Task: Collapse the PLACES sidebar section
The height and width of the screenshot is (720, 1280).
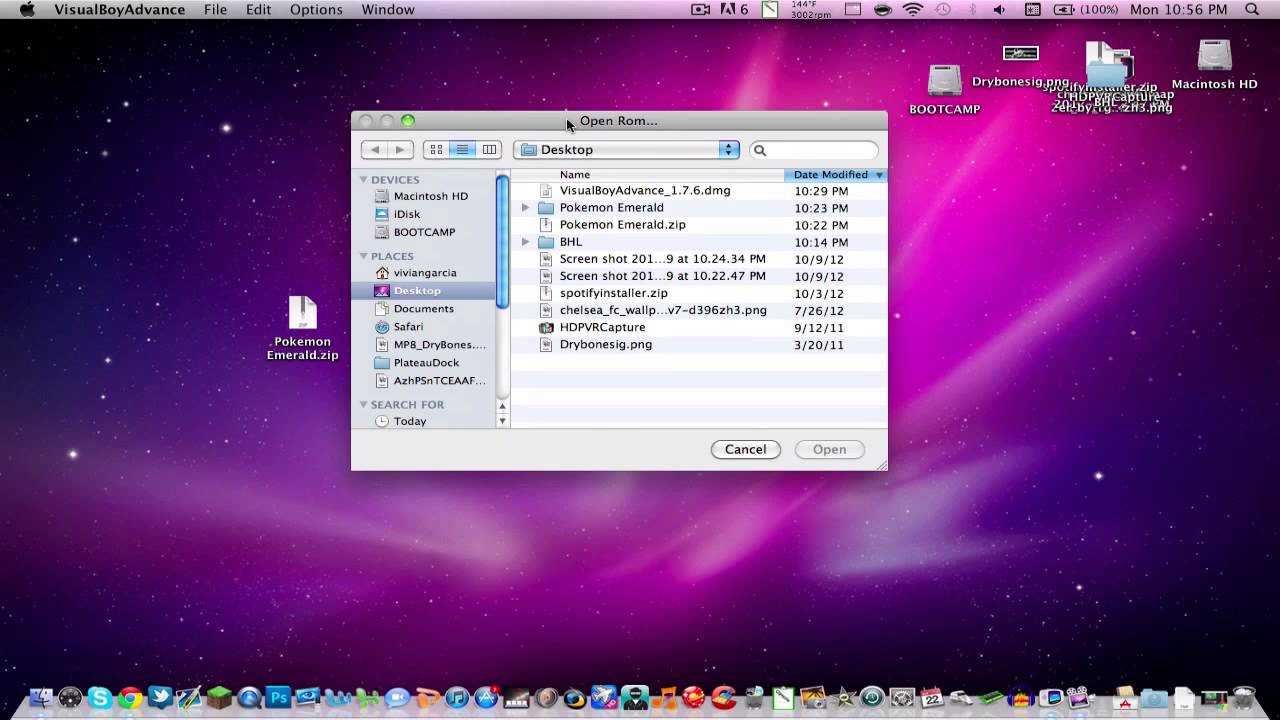Action: [x=364, y=256]
